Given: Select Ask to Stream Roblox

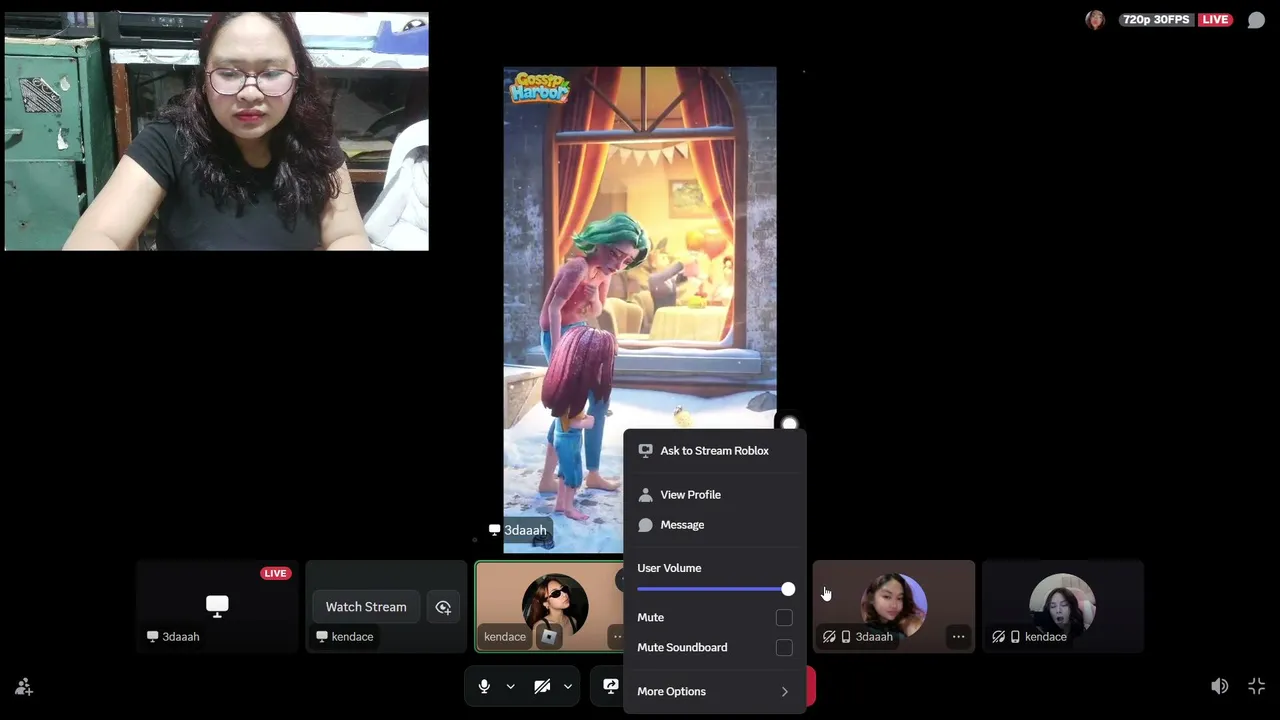Looking at the screenshot, I should pos(714,451).
